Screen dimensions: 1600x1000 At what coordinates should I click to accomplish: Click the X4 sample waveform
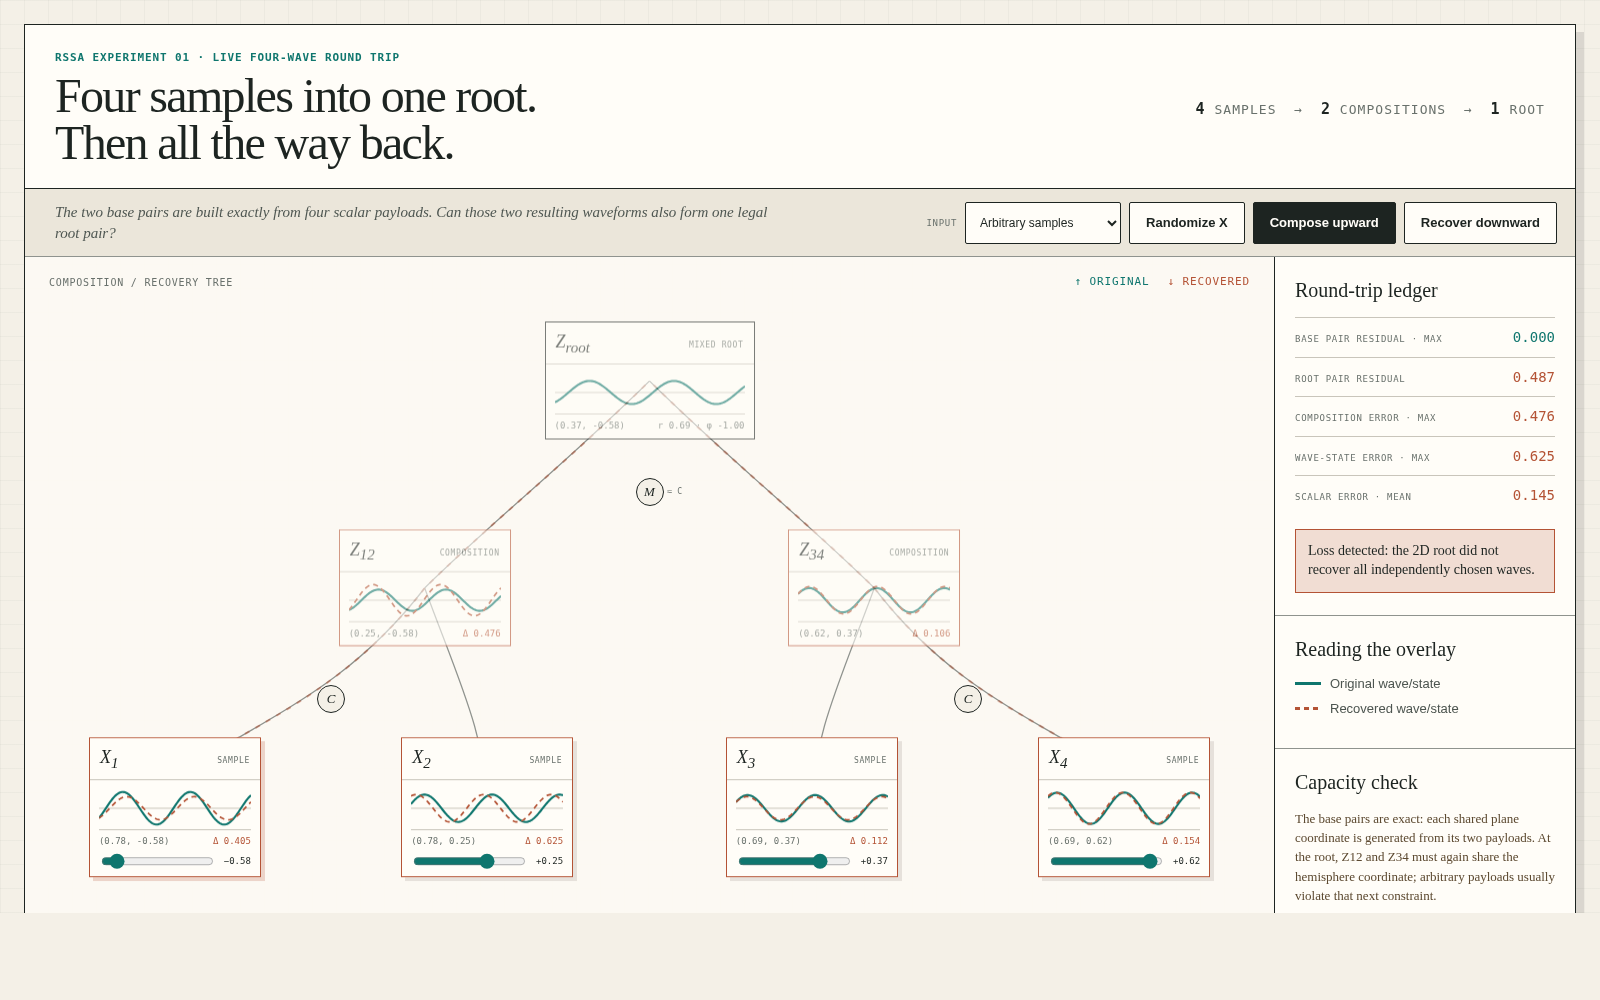1124,806
